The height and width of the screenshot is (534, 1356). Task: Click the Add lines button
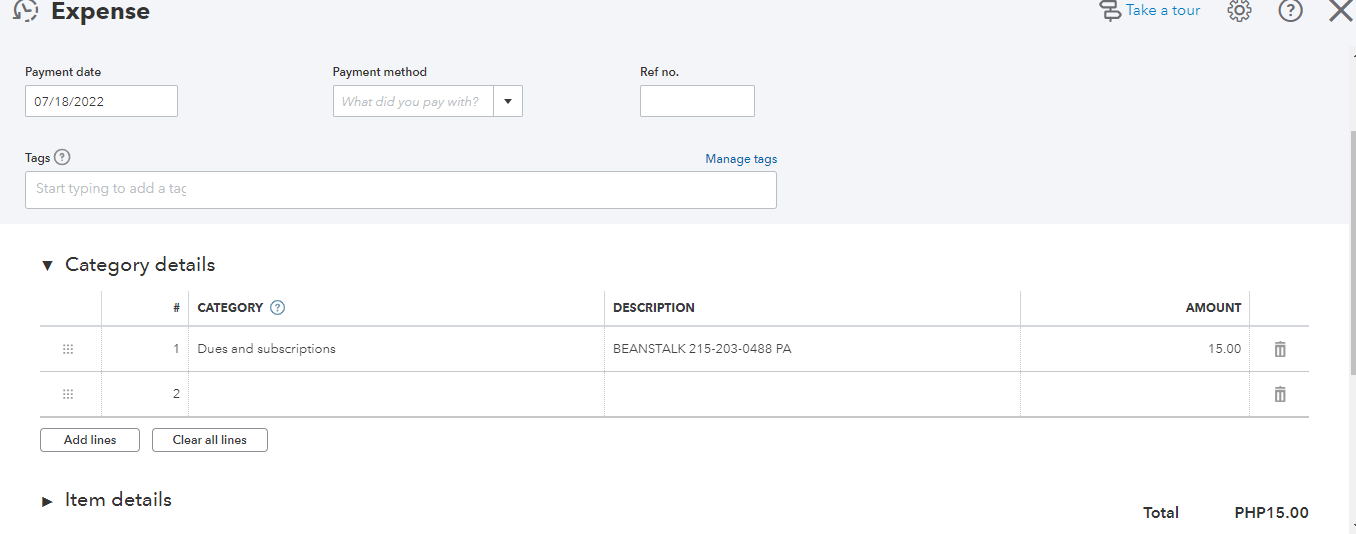(x=90, y=440)
